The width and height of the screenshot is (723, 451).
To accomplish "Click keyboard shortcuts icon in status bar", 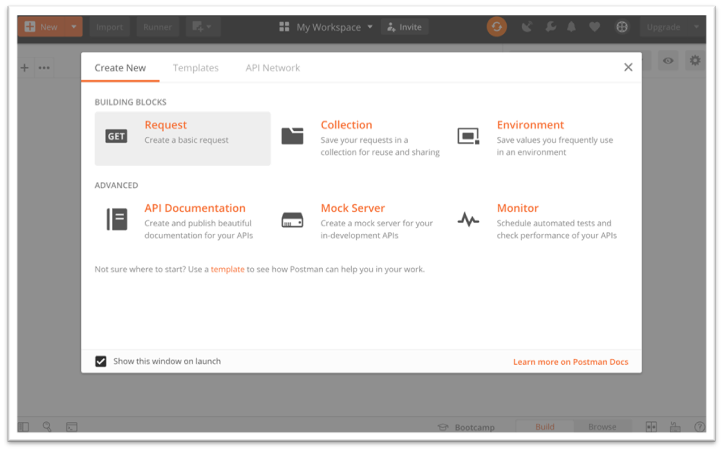I will [x=675, y=427].
